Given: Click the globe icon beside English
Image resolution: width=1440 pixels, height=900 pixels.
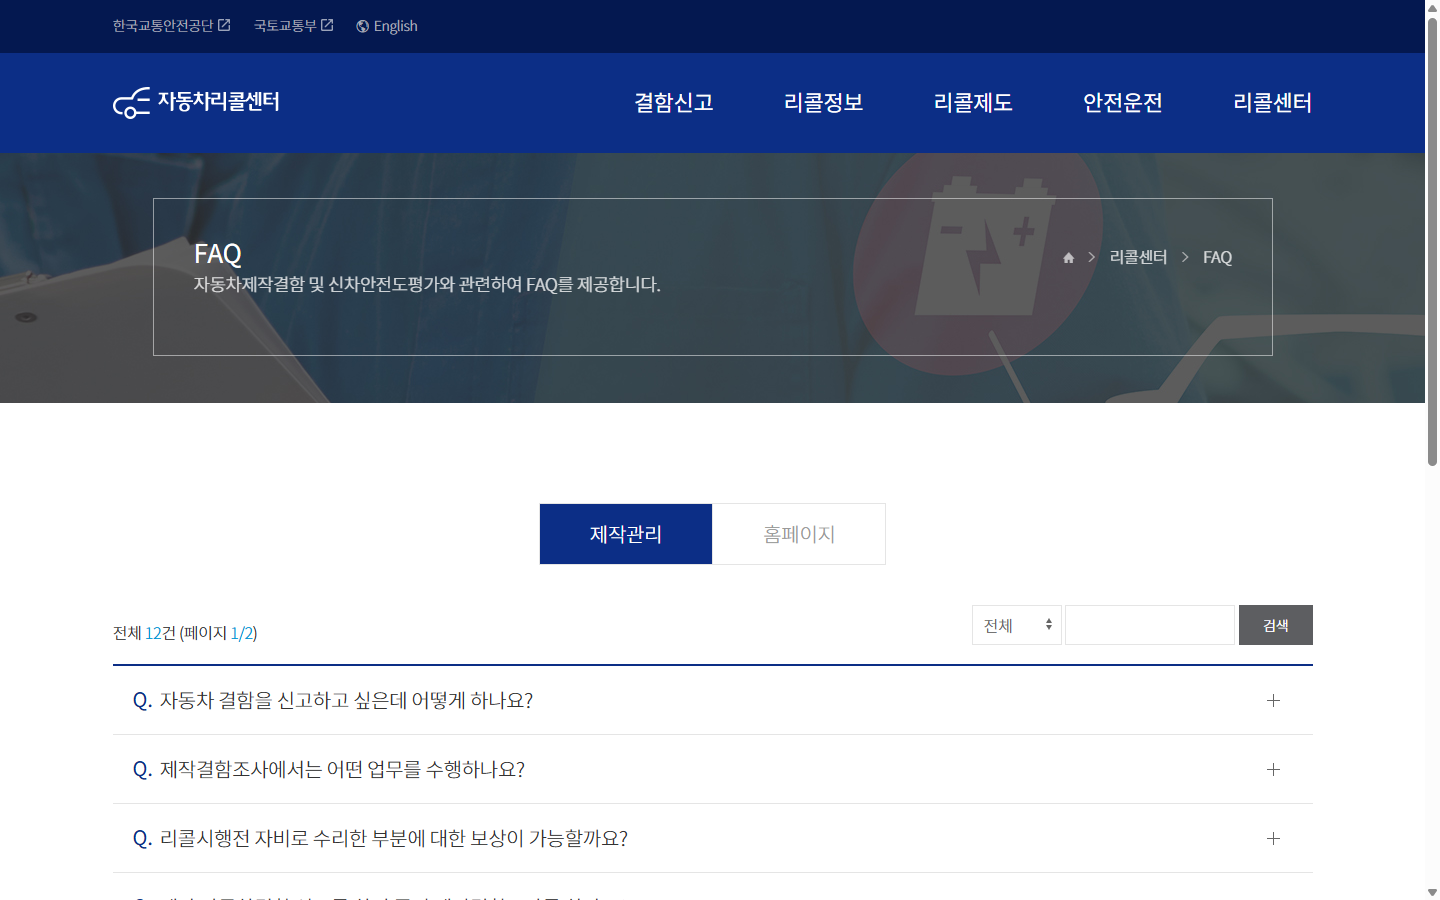Looking at the screenshot, I should (x=363, y=26).
